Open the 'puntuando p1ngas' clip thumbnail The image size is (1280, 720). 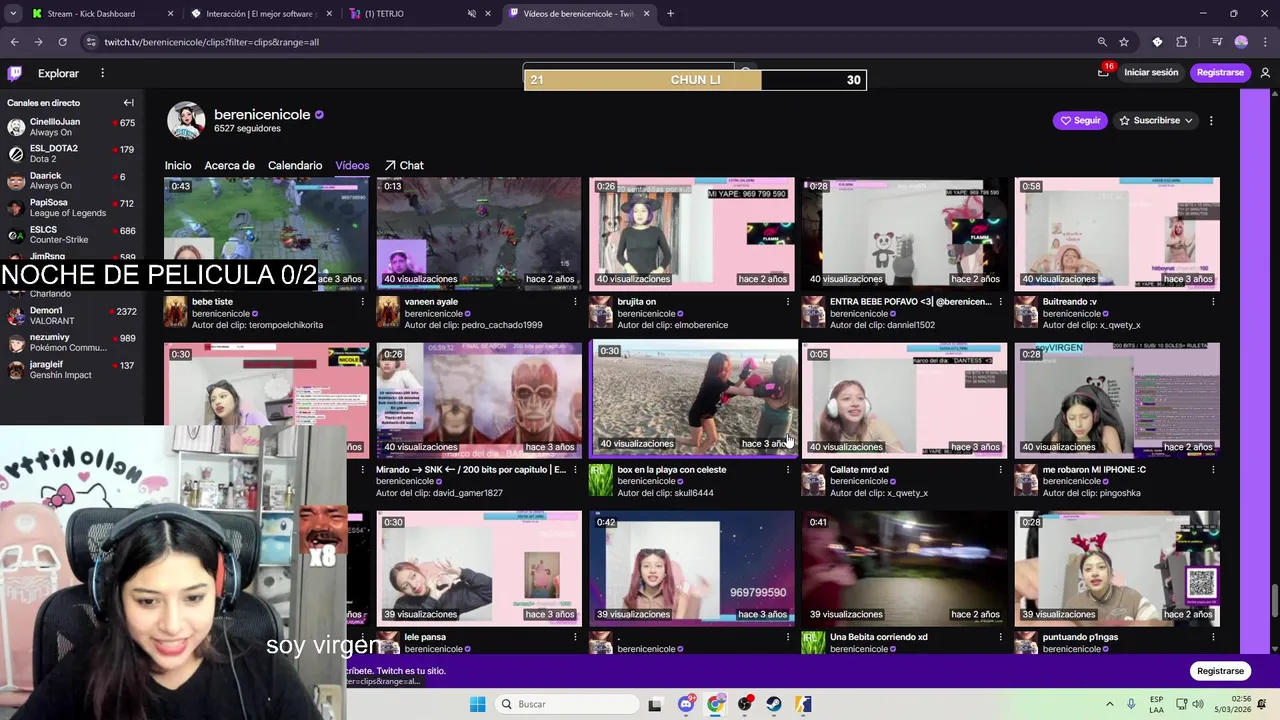pyautogui.click(x=1117, y=568)
